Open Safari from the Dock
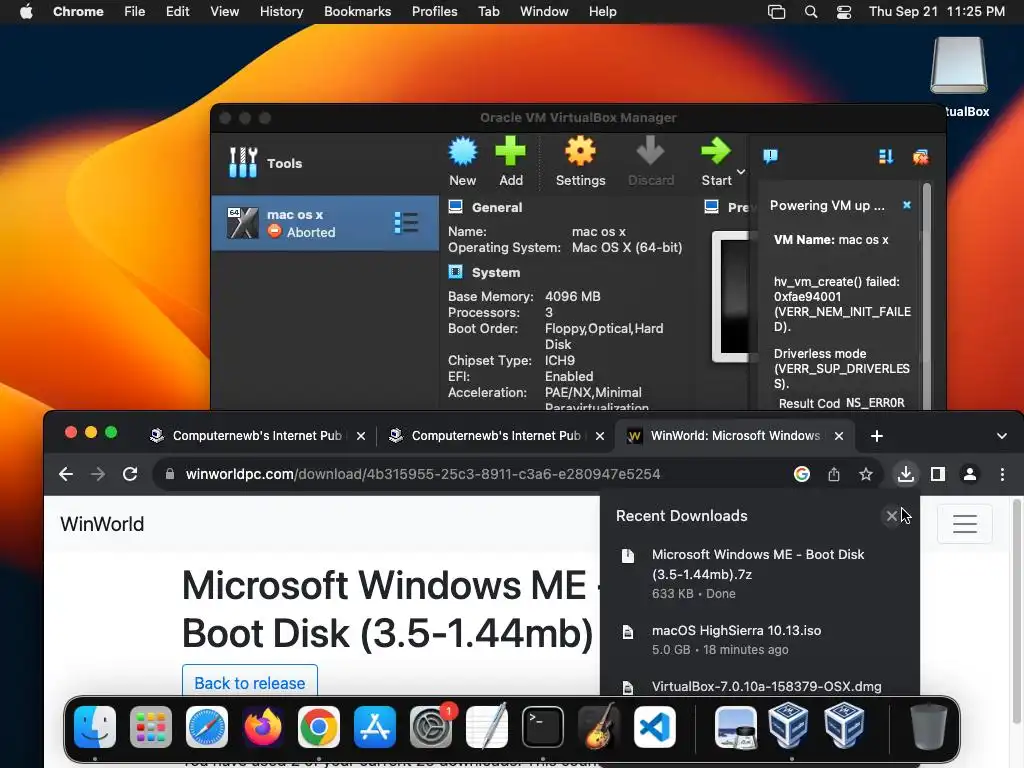 [207, 727]
